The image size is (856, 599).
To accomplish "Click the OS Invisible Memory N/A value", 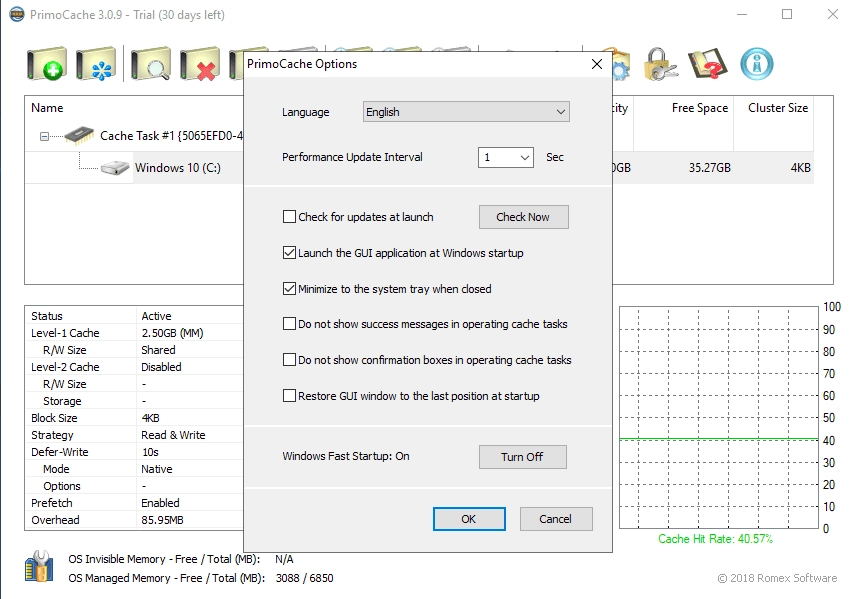I will pyautogui.click(x=284, y=559).
